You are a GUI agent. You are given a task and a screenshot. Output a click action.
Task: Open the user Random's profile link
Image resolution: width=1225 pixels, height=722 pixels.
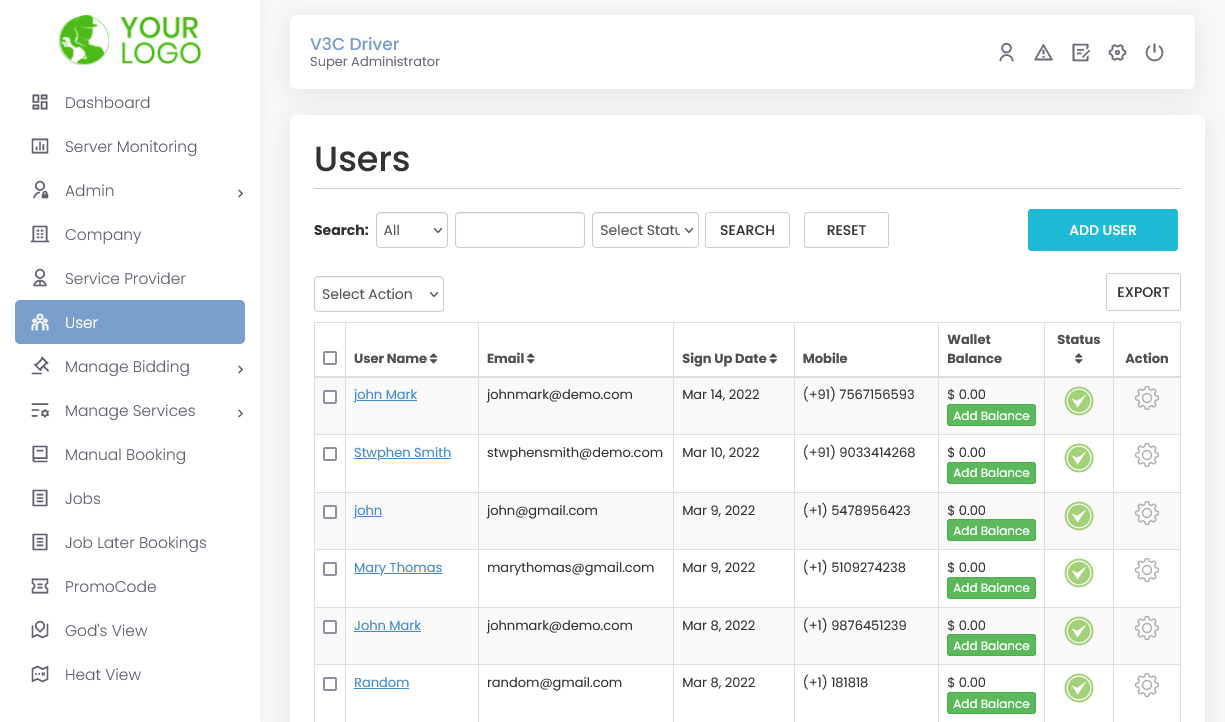coord(381,682)
